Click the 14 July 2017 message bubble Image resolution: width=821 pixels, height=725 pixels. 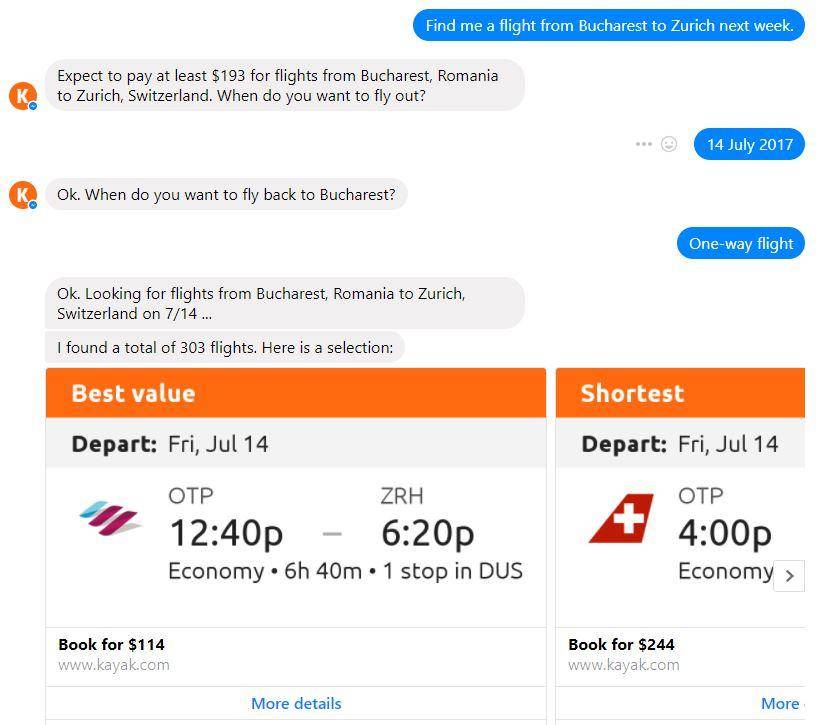click(x=749, y=144)
